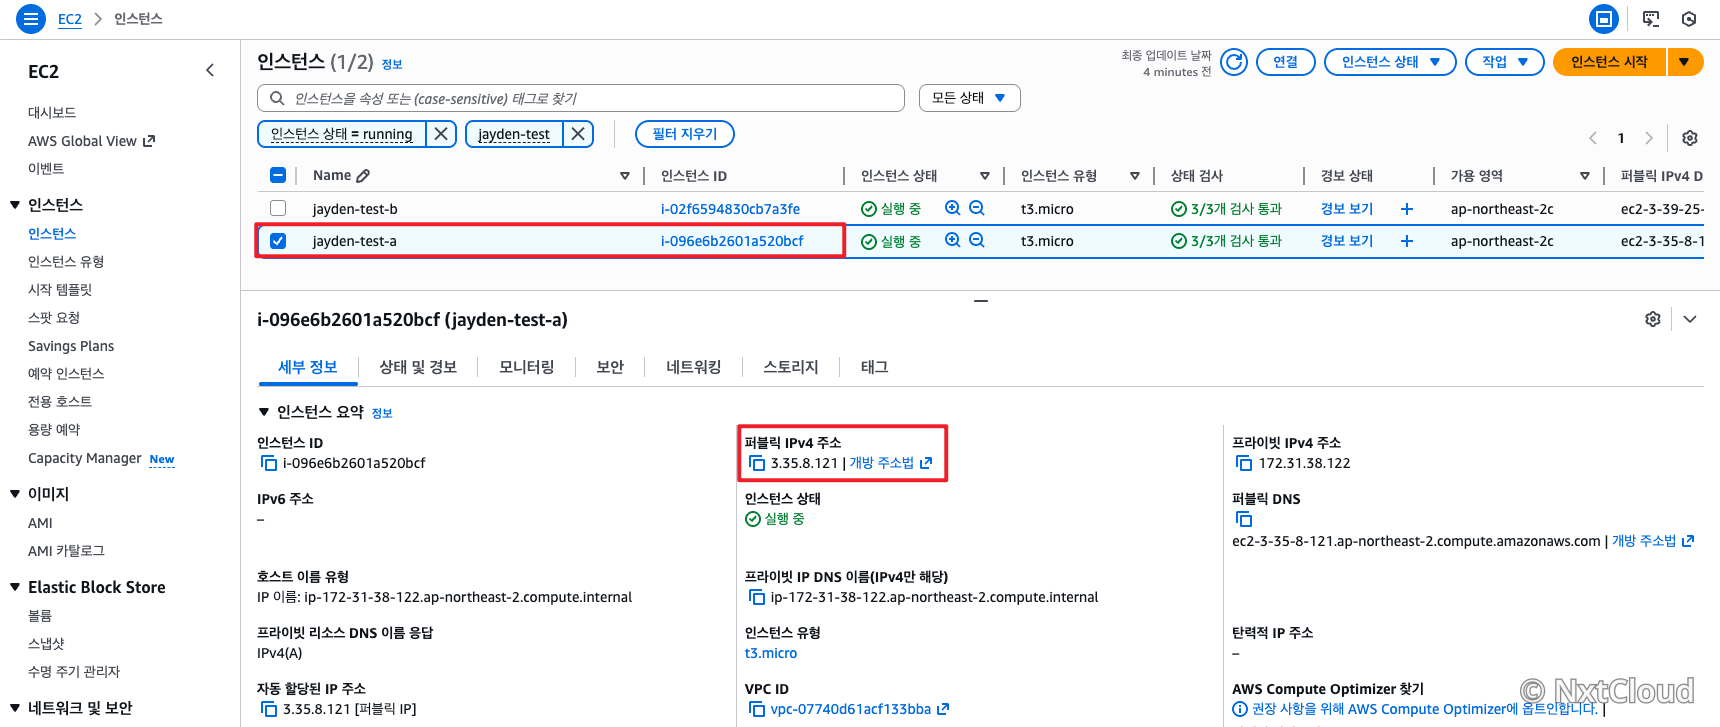This screenshot has width=1720, height=727.
Task: Open the hexagon settings icon in top bar
Action: point(1689,19)
